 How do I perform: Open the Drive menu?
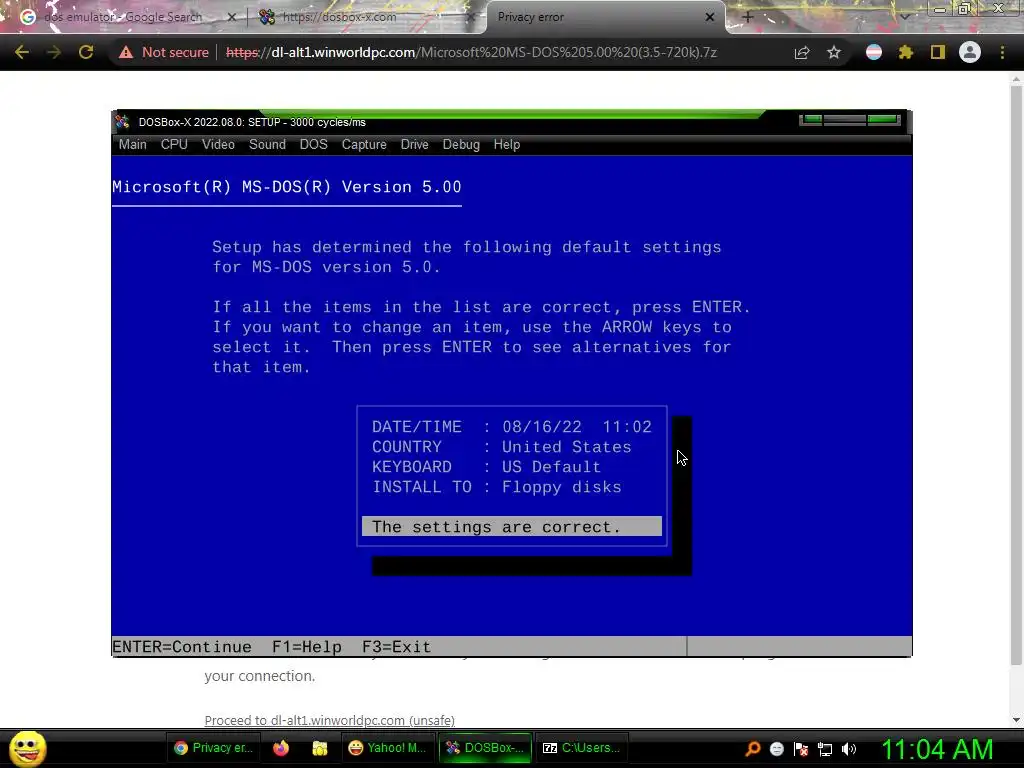(x=415, y=144)
